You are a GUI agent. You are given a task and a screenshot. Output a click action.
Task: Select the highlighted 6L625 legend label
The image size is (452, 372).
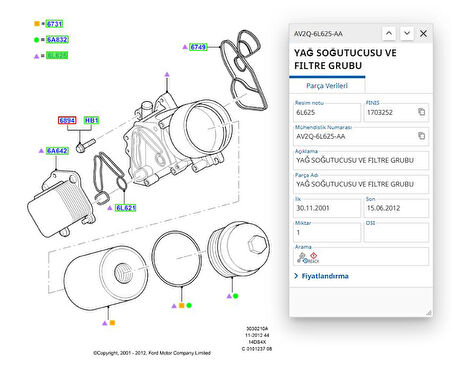[57, 55]
